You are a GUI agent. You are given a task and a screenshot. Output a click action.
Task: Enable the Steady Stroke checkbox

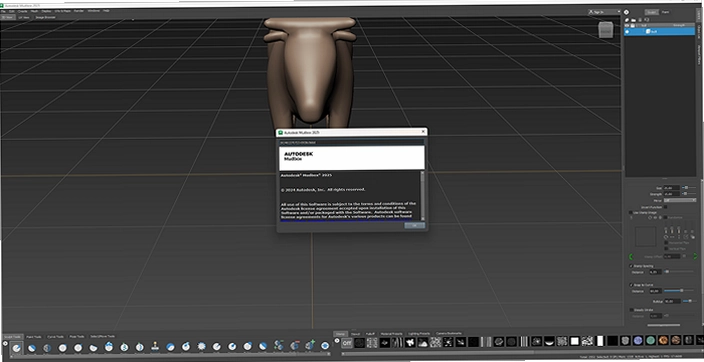(631, 310)
